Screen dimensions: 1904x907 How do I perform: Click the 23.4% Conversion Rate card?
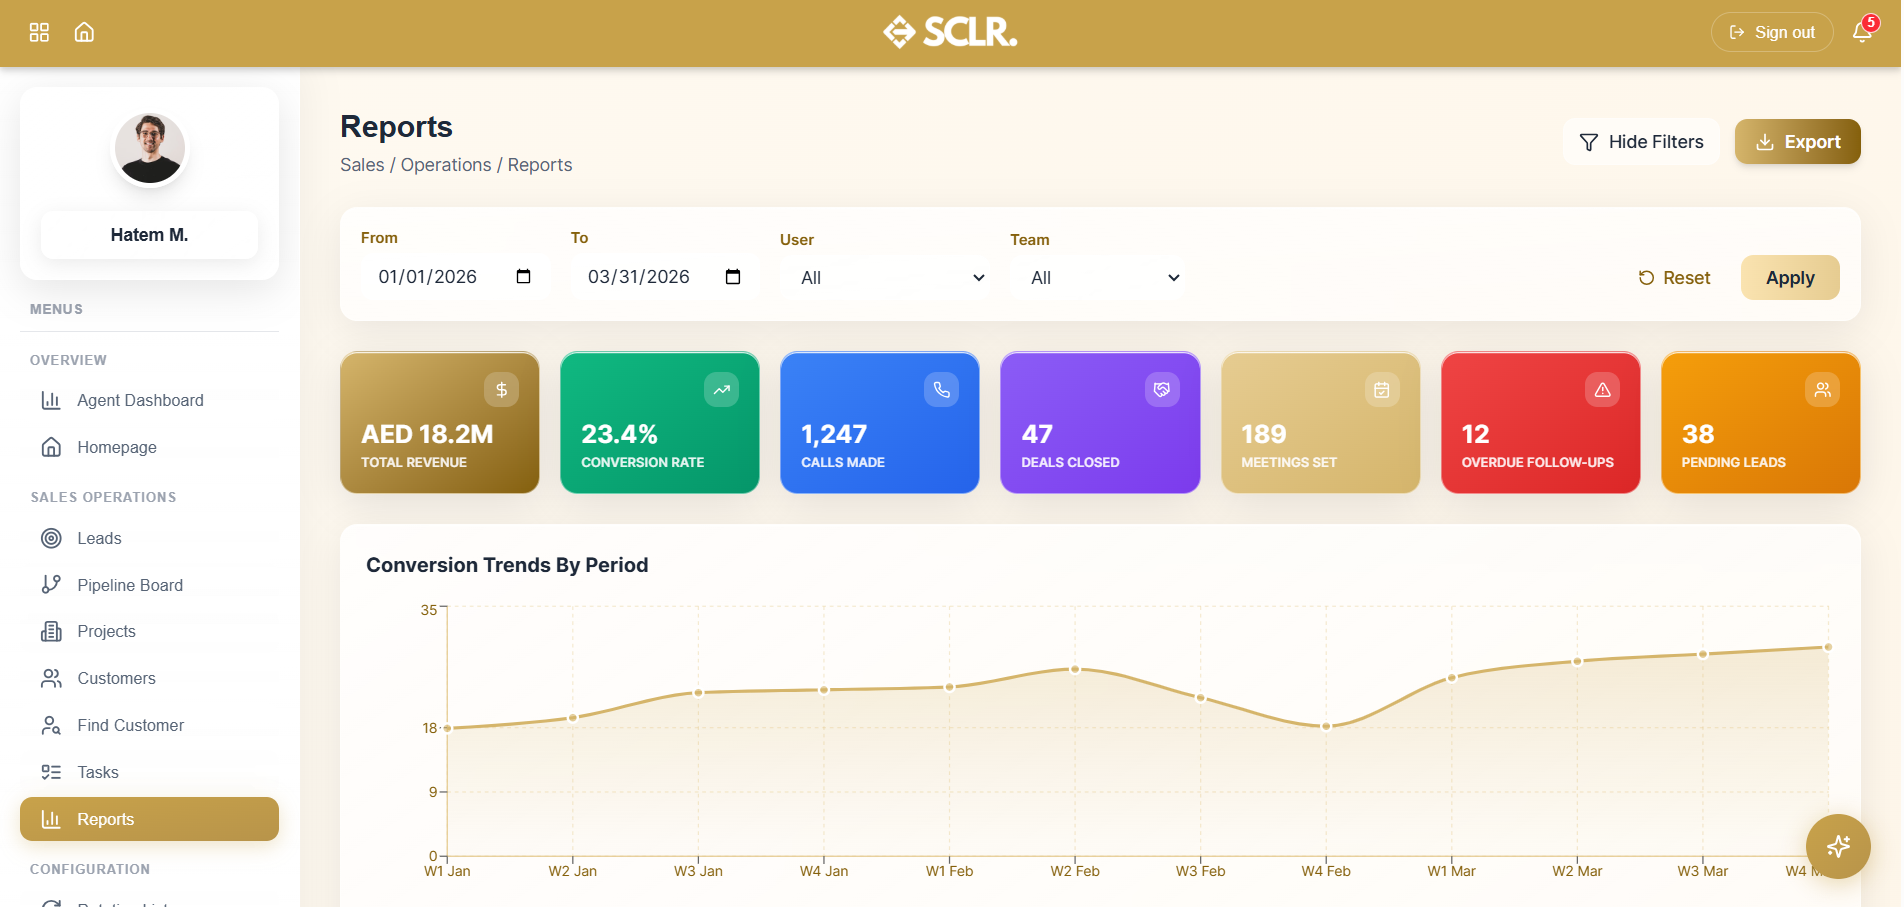(x=660, y=422)
